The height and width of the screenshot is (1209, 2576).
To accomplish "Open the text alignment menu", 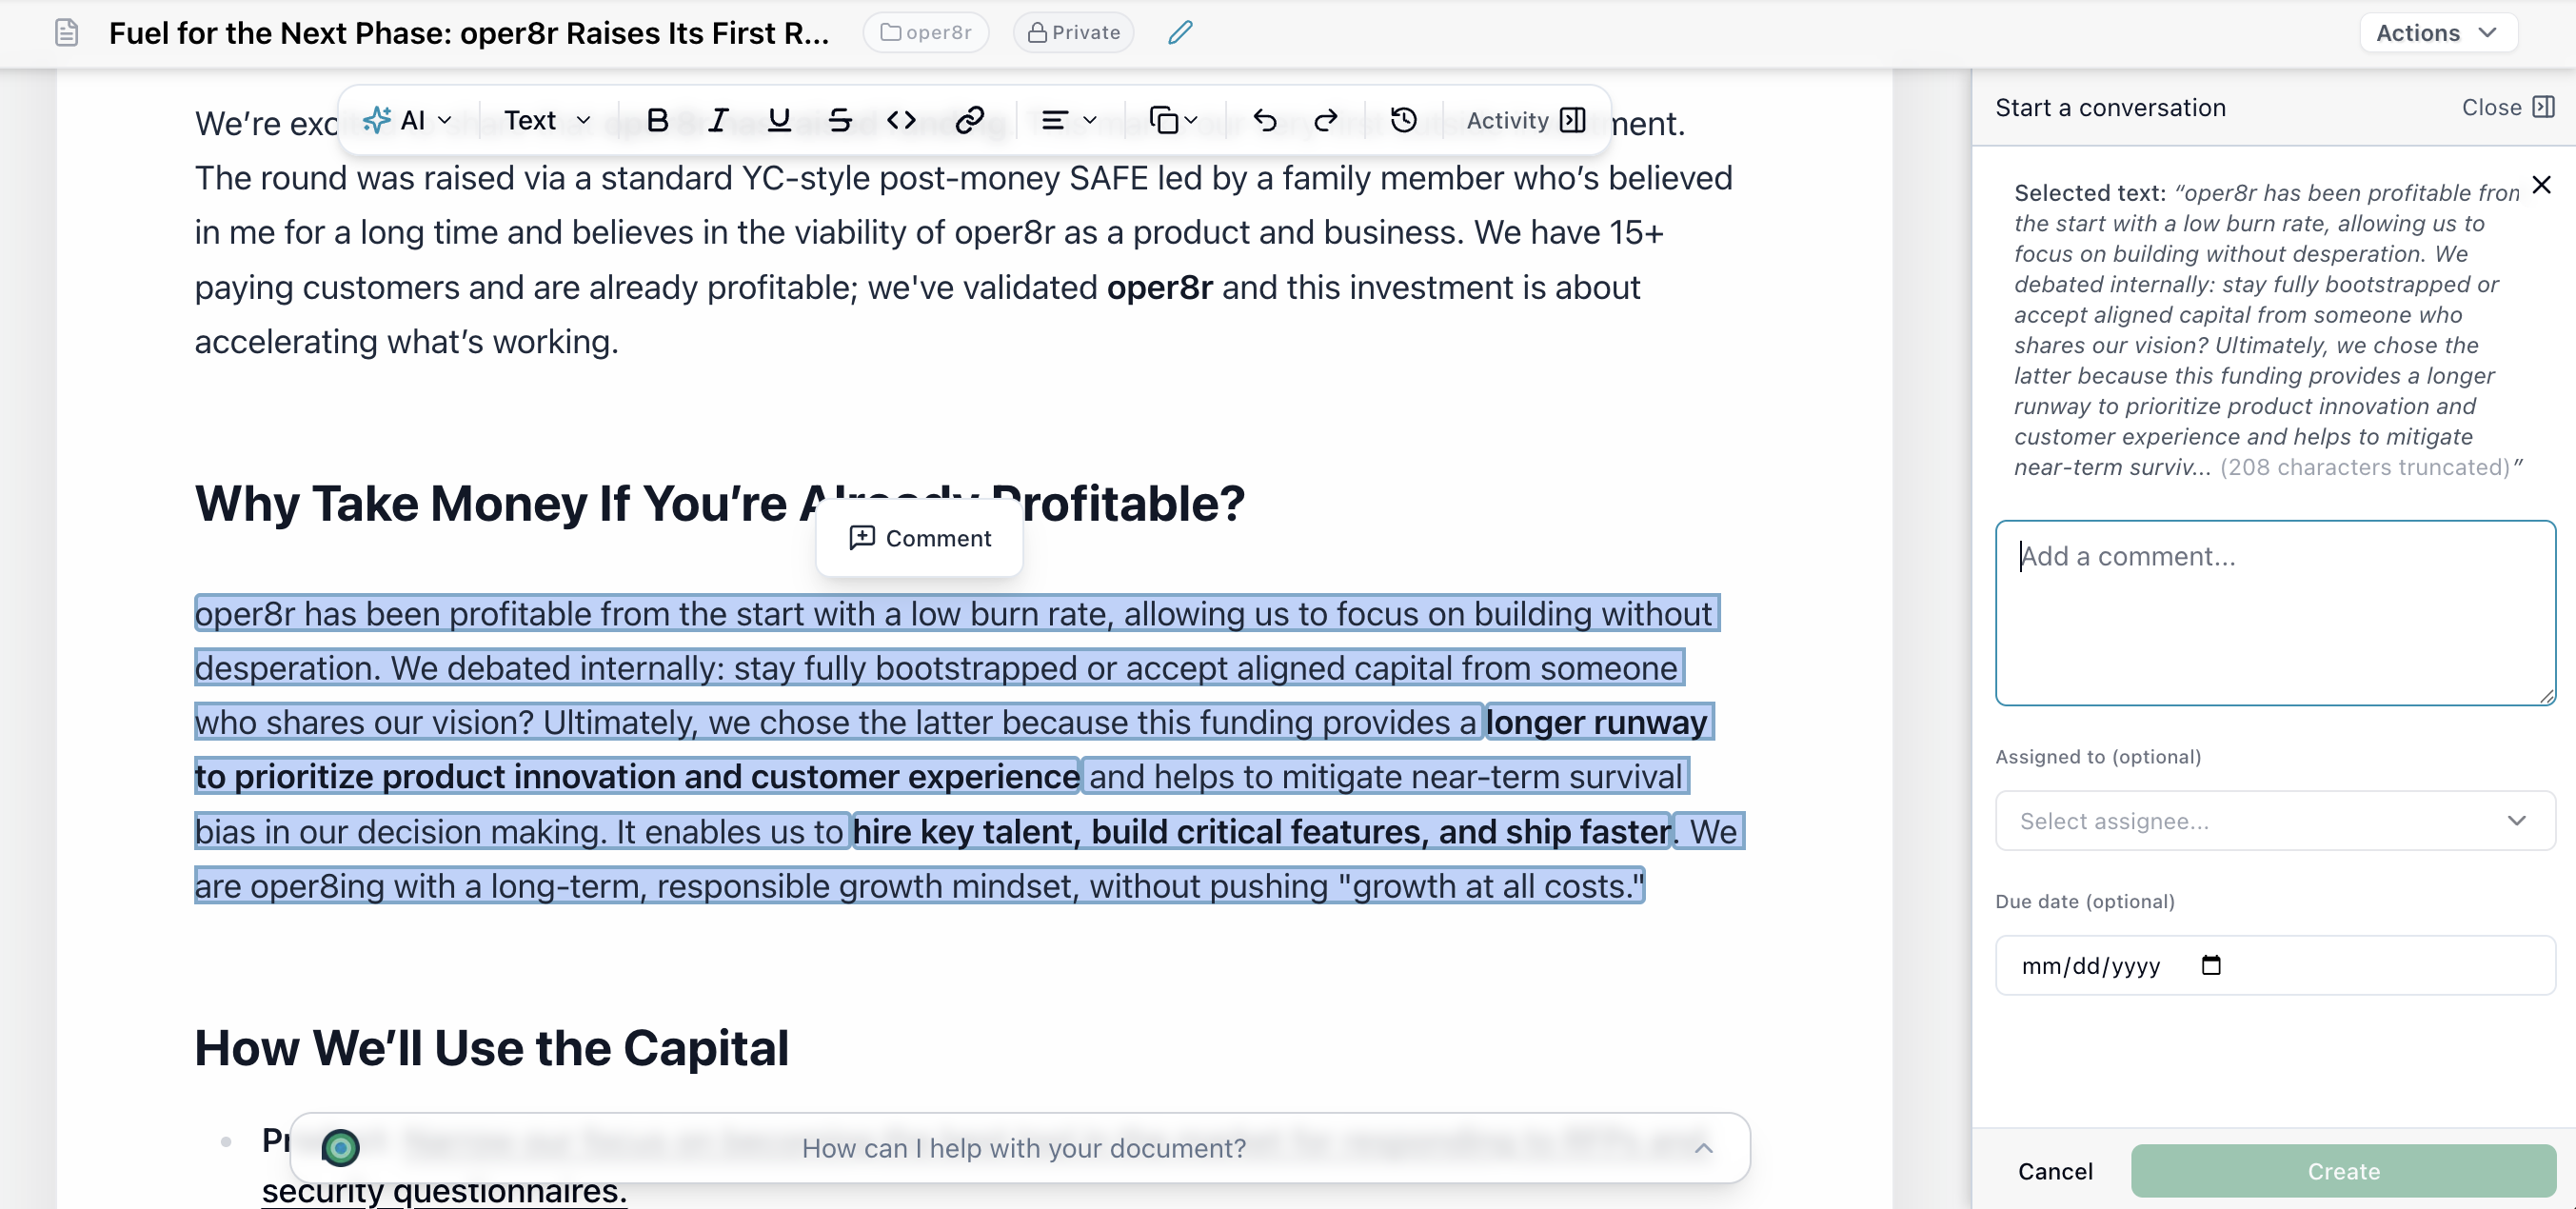I will click(1068, 120).
